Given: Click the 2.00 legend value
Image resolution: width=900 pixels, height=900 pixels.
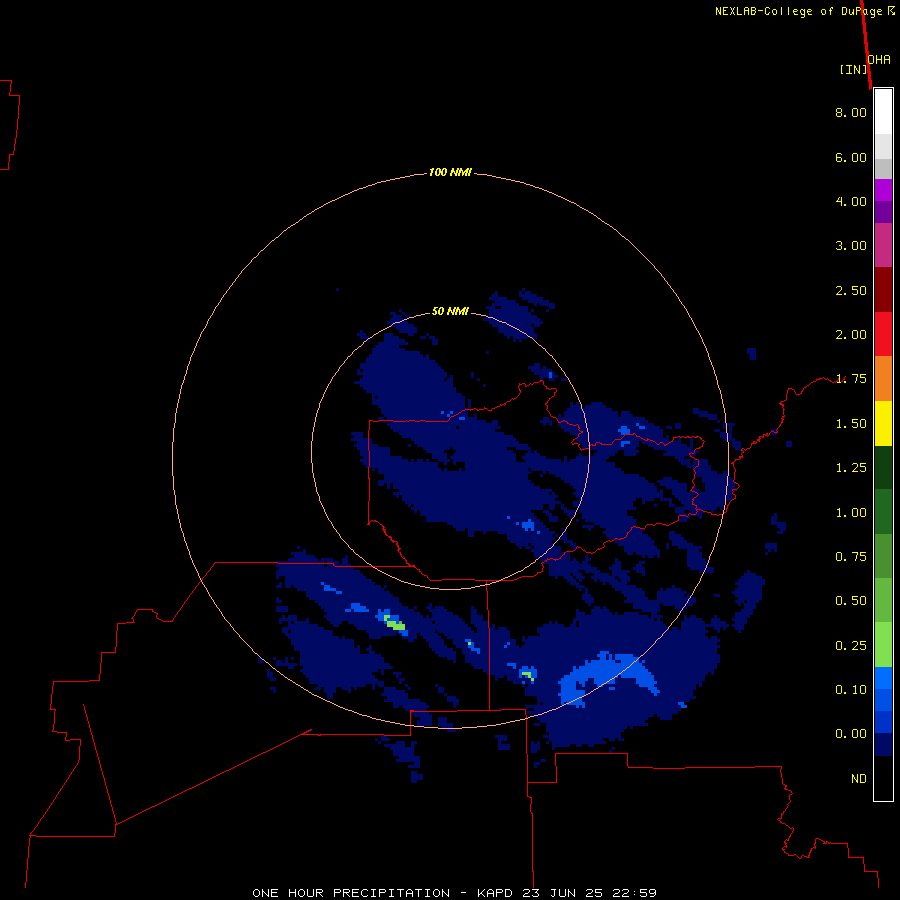Looking at the screenshot, I should (x=851, y=335).
